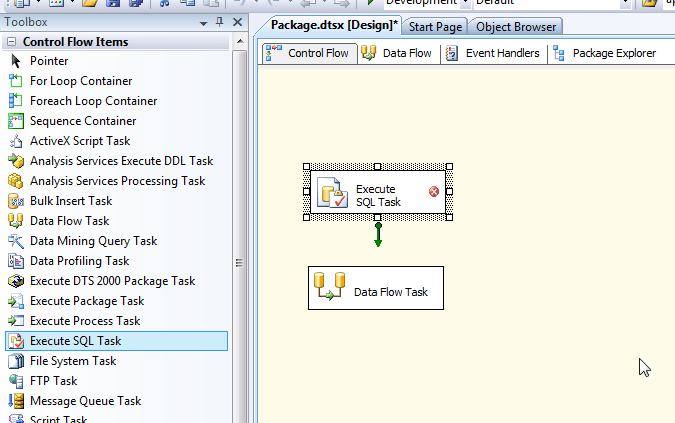Viewport: 675px width, 423px height.
Task: Click red error icon on Execute SQL Task
Action: pyautogui.click(x=434, y=192)
